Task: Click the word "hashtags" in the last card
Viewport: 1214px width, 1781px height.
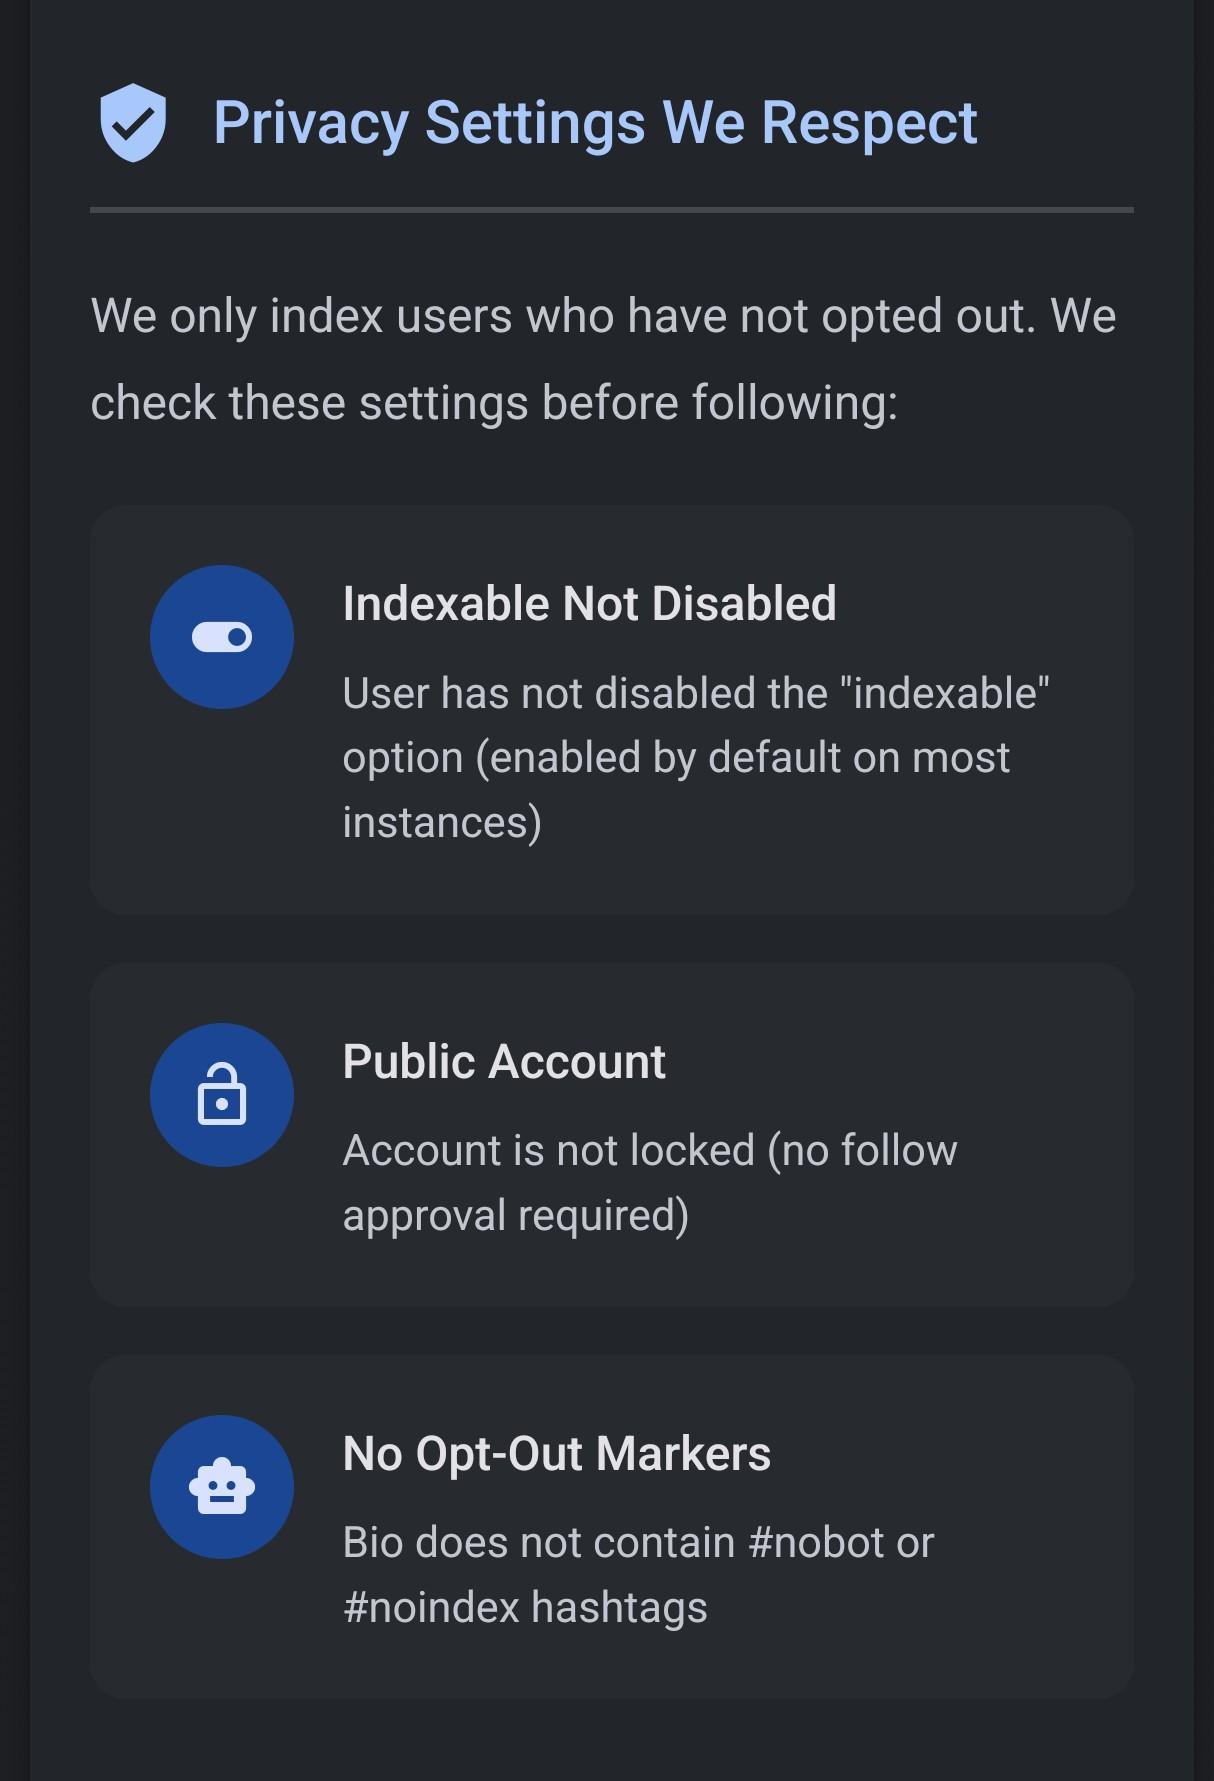Action: [x=619, y=1608]
